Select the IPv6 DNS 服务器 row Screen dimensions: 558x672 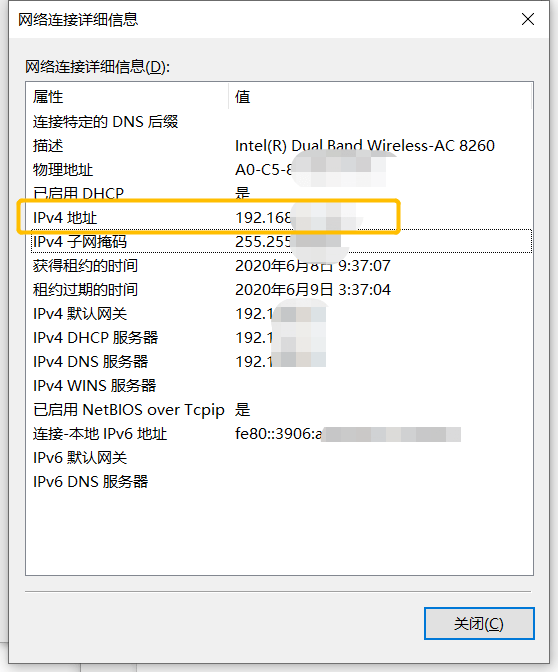281,482
